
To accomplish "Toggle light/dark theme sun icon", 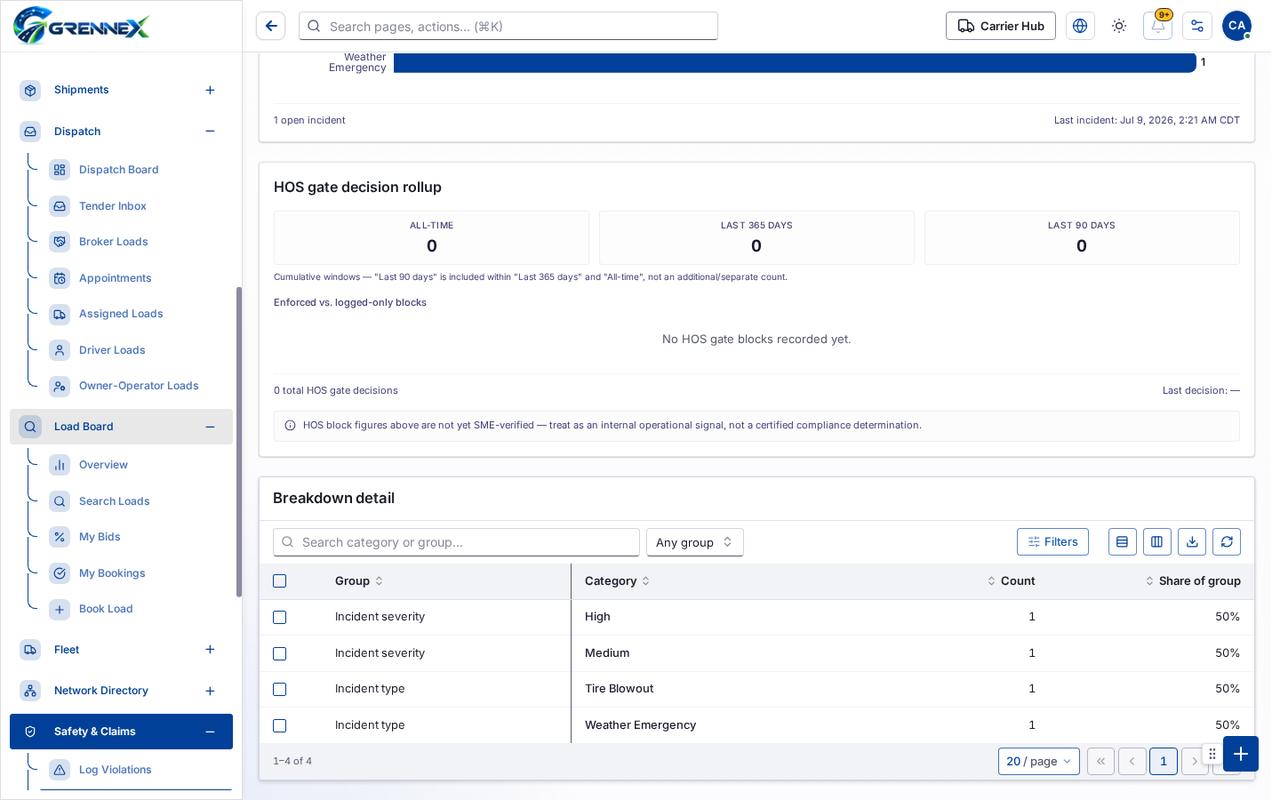I will click(1119, 26).
